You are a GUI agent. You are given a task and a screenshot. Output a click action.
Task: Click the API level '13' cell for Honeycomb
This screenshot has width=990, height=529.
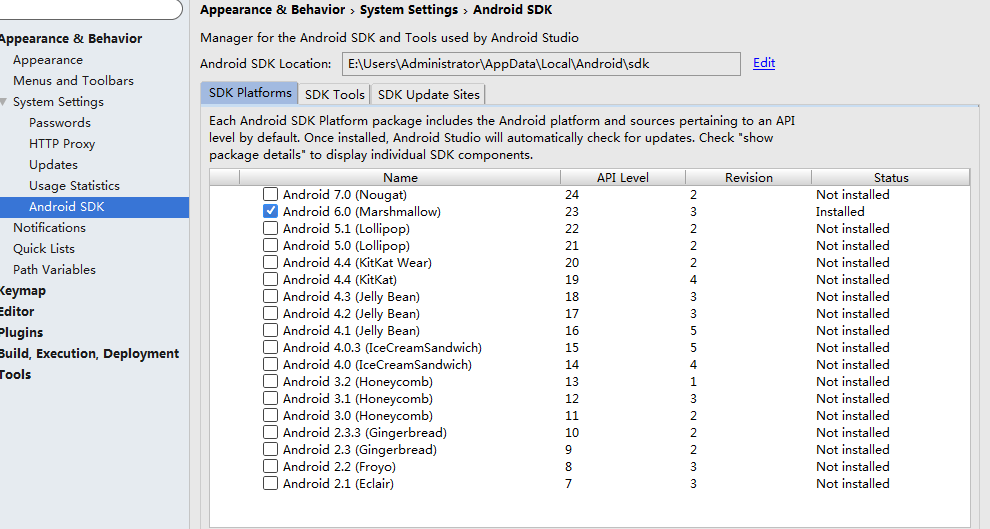(x=572, y=382)
